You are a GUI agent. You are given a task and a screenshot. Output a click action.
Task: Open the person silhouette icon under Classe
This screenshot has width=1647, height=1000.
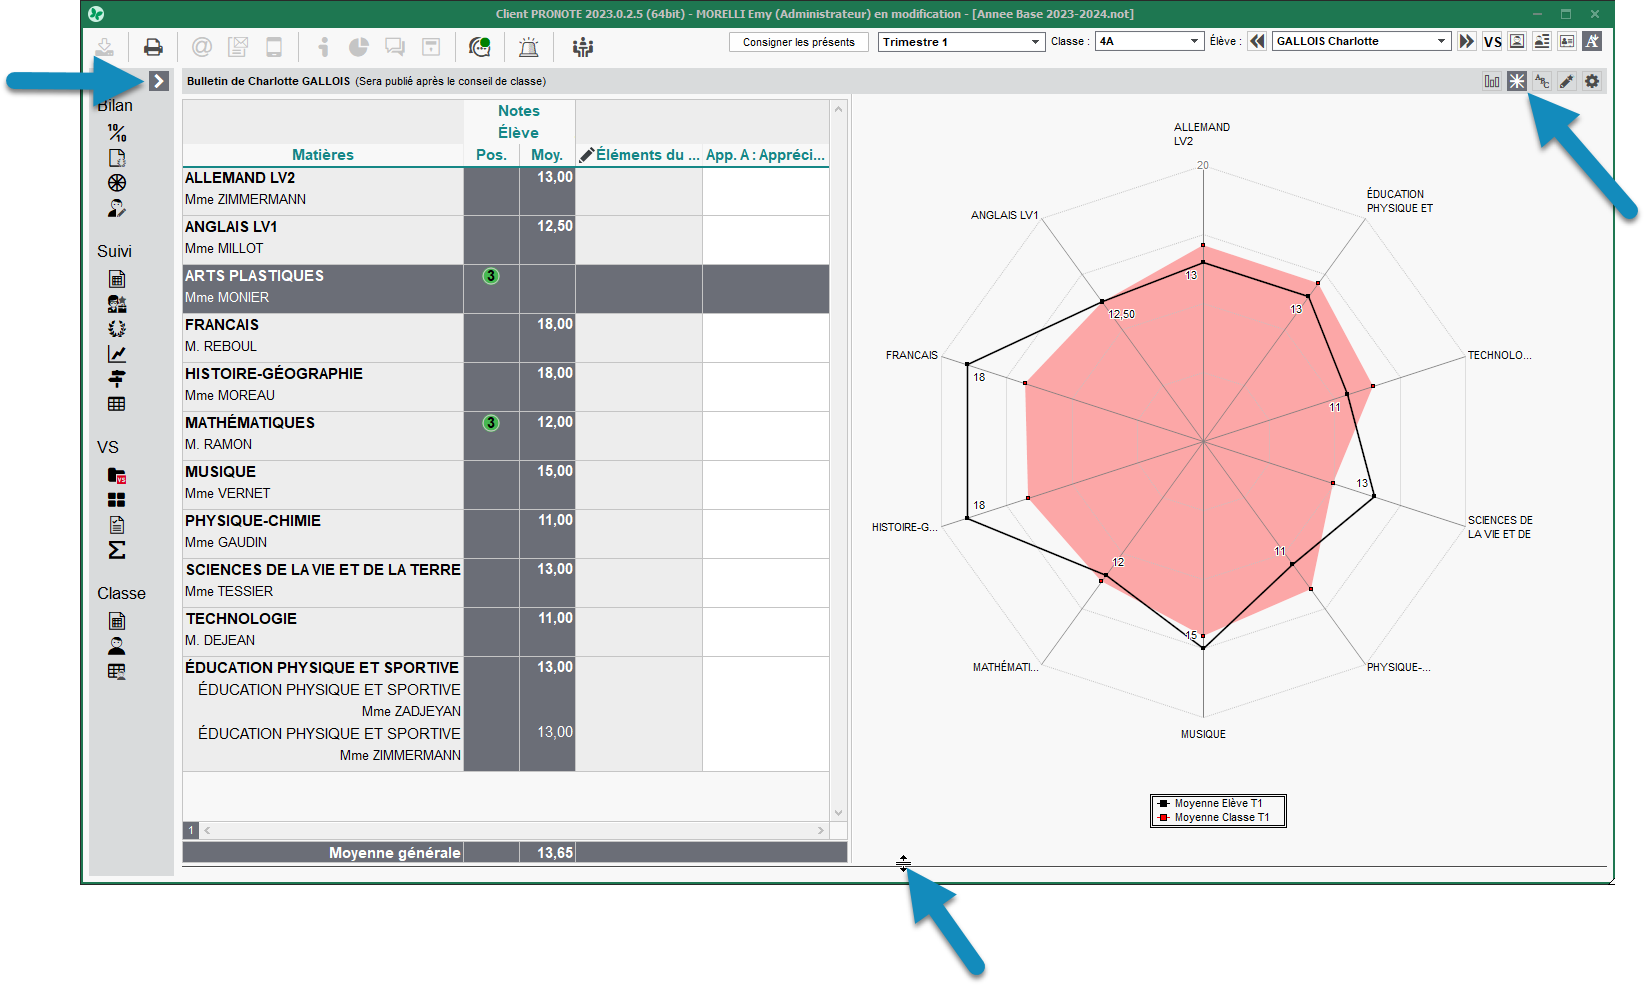click(x=117, y=646)
